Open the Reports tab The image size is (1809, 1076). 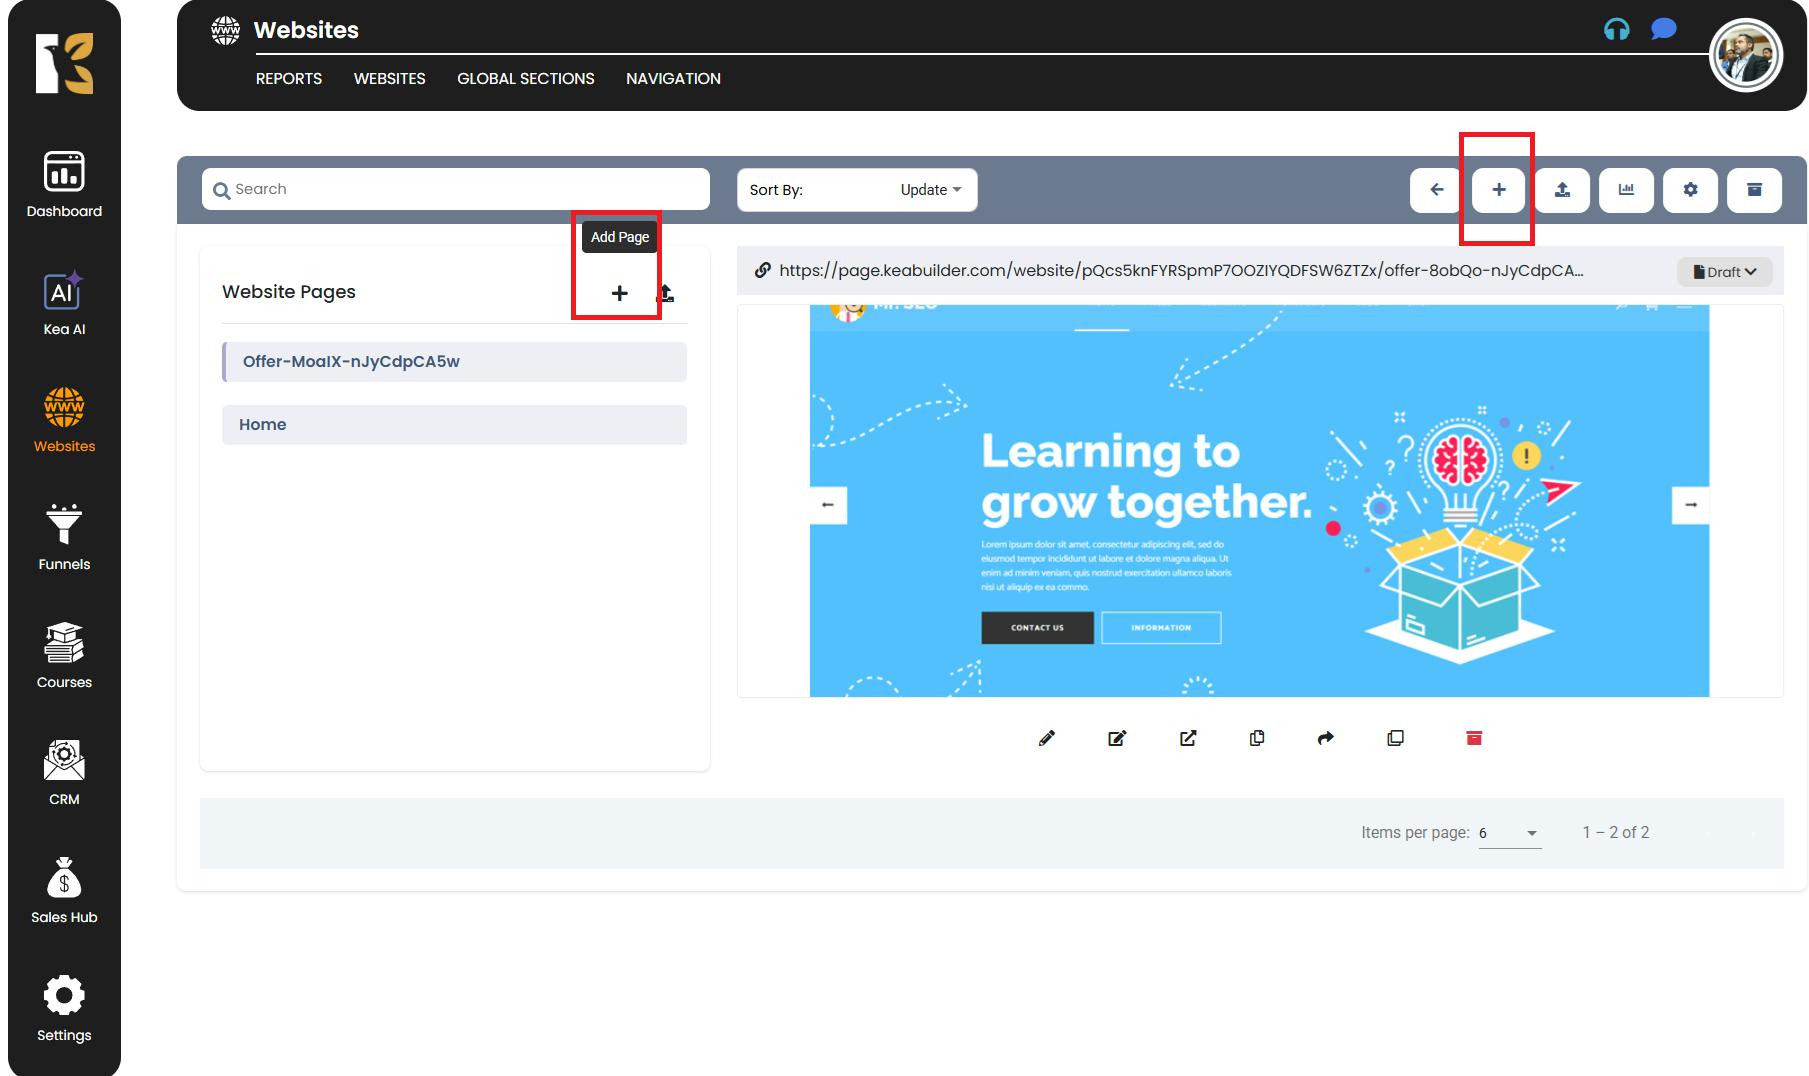click(x=288, y=79)
